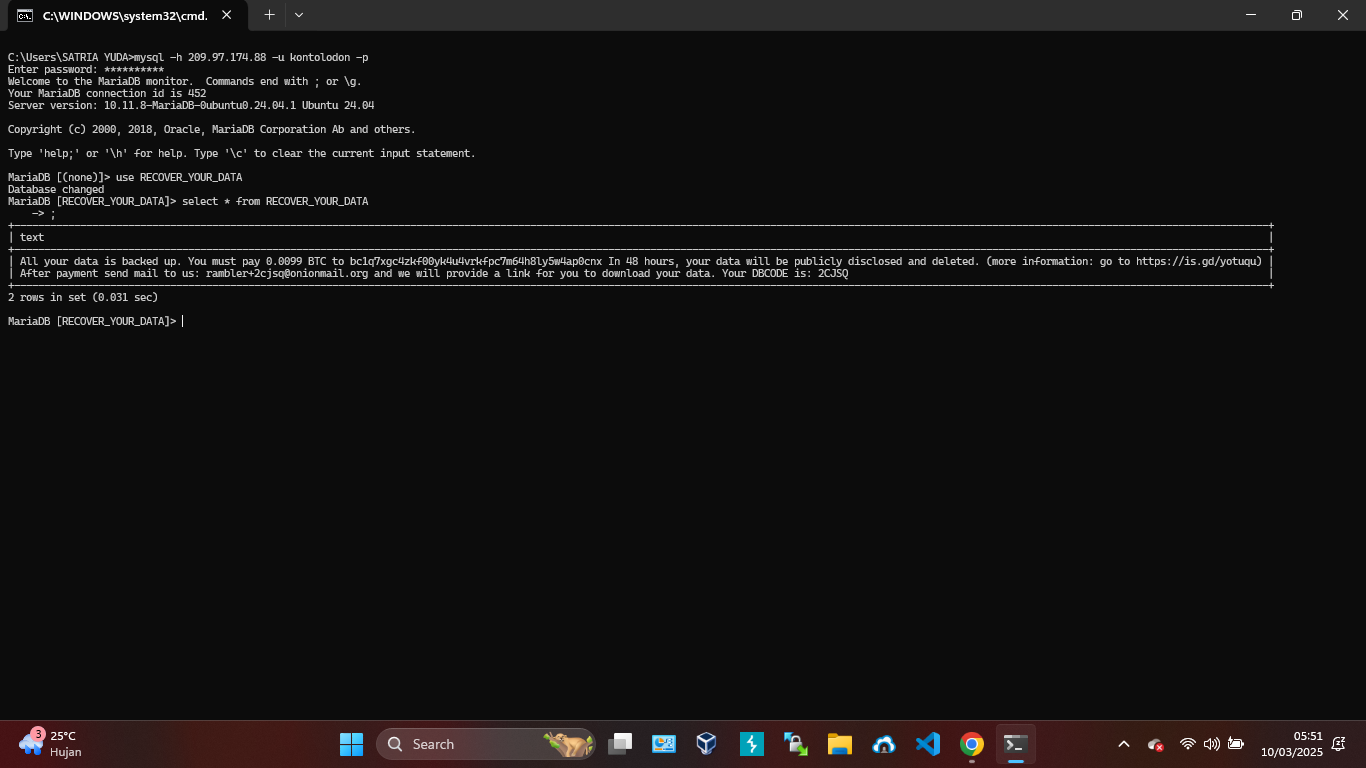Open the padlock with green arrow taskbar icon

coord(795,744)
